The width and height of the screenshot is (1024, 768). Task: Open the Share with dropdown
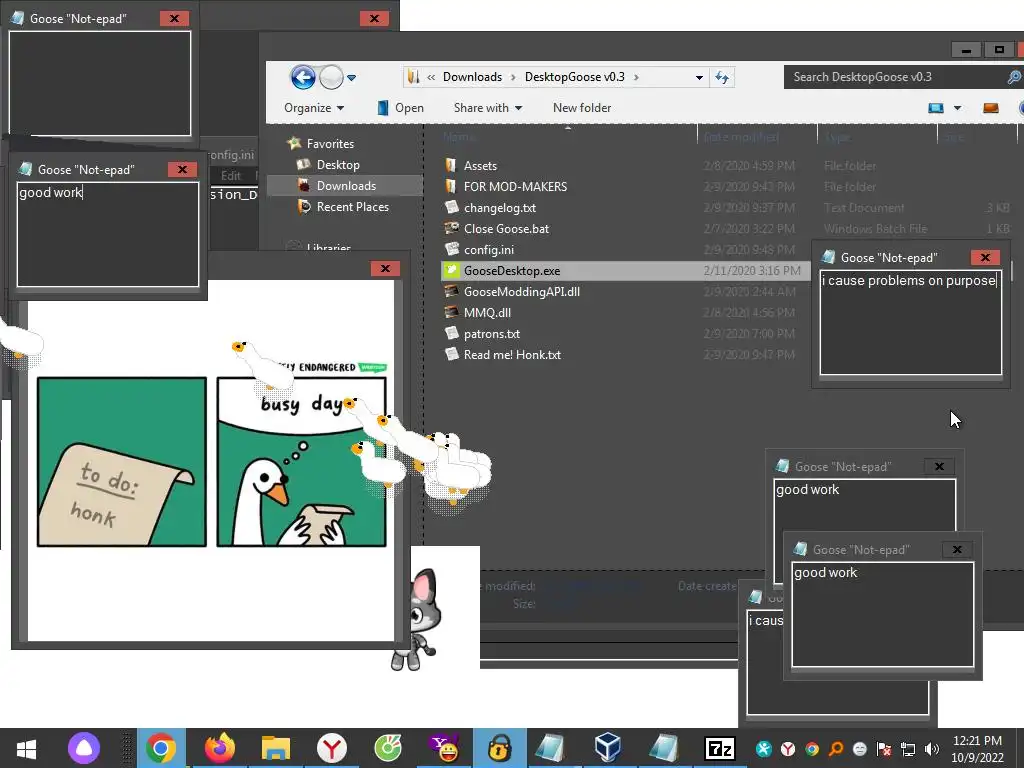tap(488, 108)
